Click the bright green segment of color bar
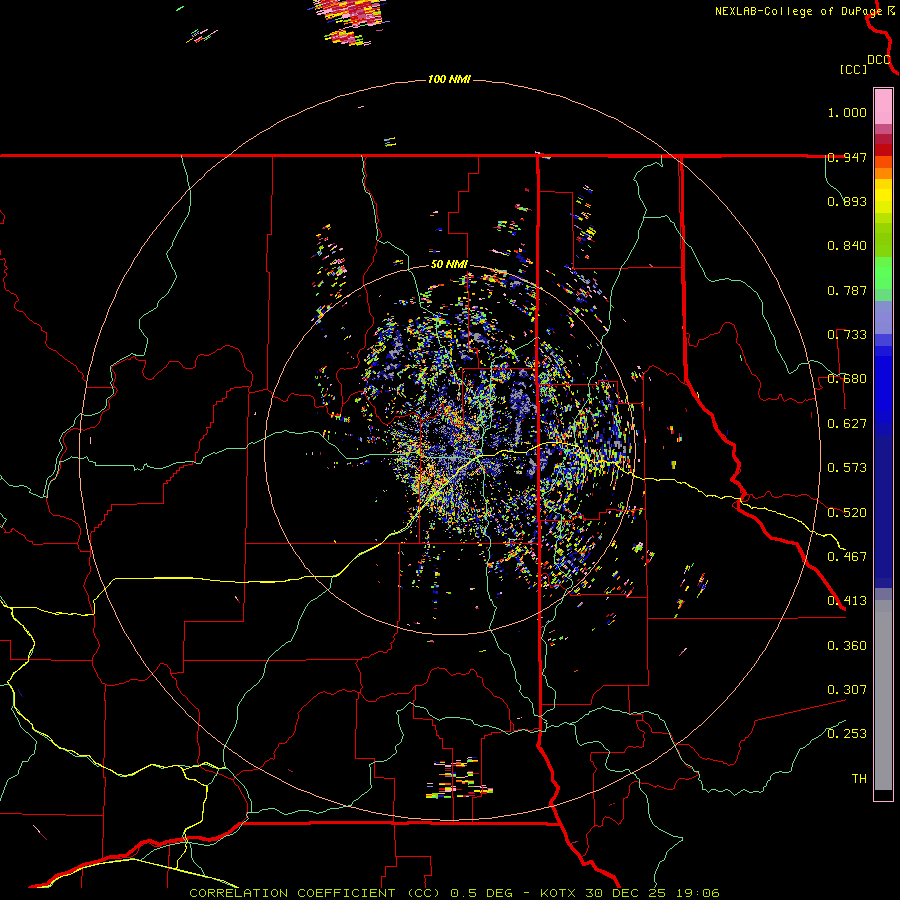The height and width of the screenshot is (900, 900). (x=883, y=272)
